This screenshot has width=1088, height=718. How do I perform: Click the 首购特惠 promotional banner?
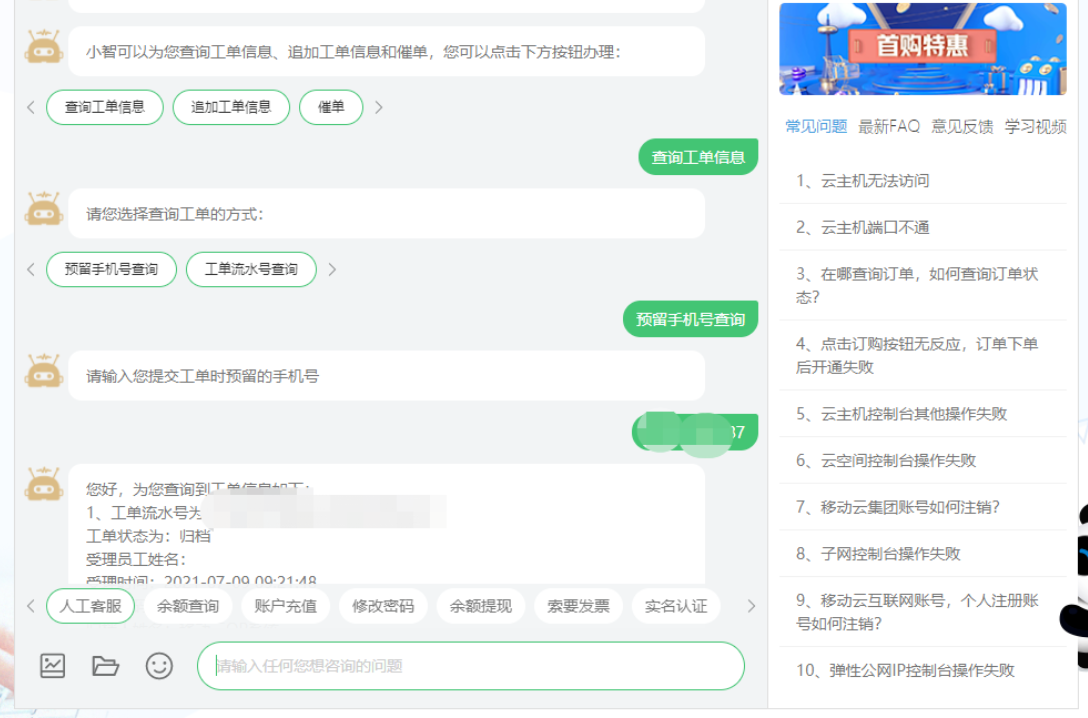point(922,48)
